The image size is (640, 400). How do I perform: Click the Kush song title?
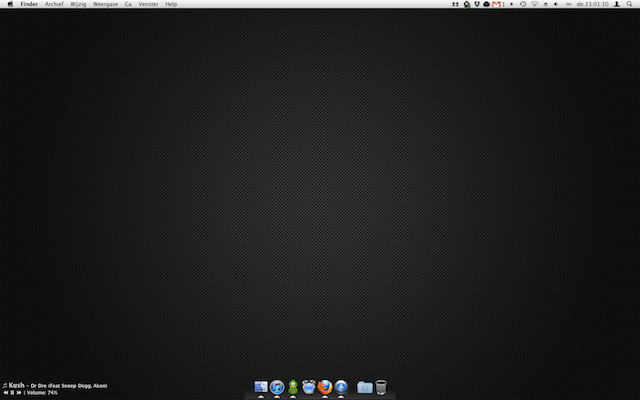pos(16,385)
